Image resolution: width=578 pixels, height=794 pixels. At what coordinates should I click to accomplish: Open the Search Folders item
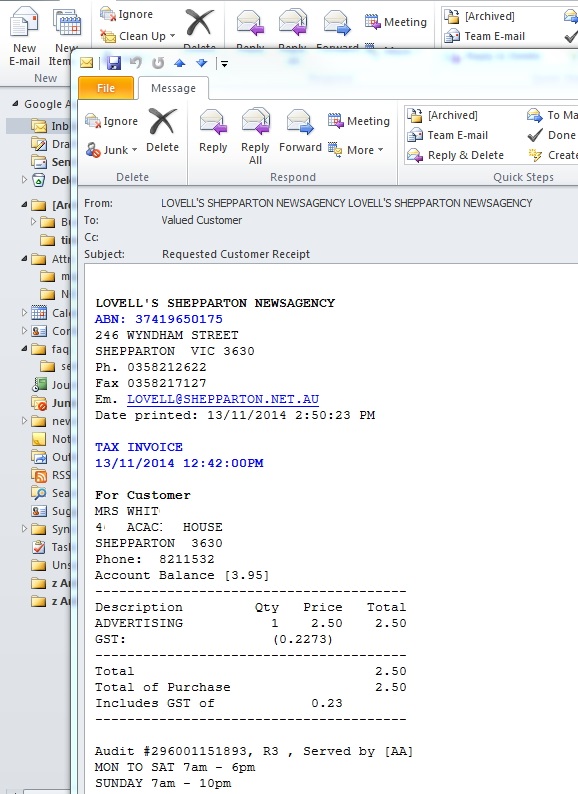pos(50,493)
